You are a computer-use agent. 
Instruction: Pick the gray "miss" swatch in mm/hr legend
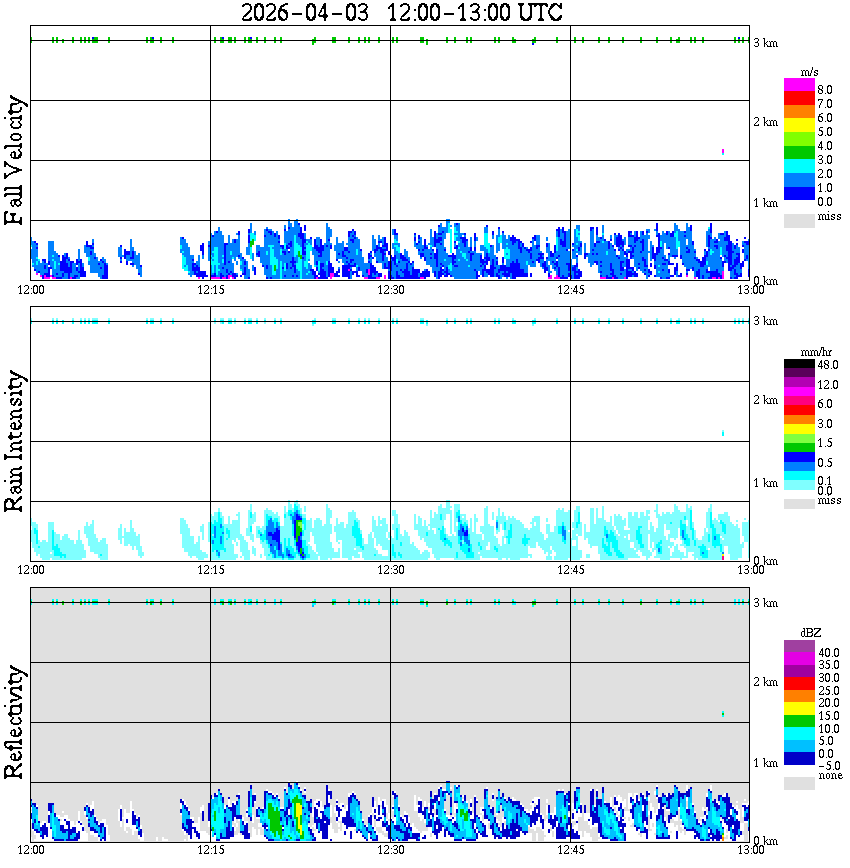pyautogui.click(x=799, y=503)
